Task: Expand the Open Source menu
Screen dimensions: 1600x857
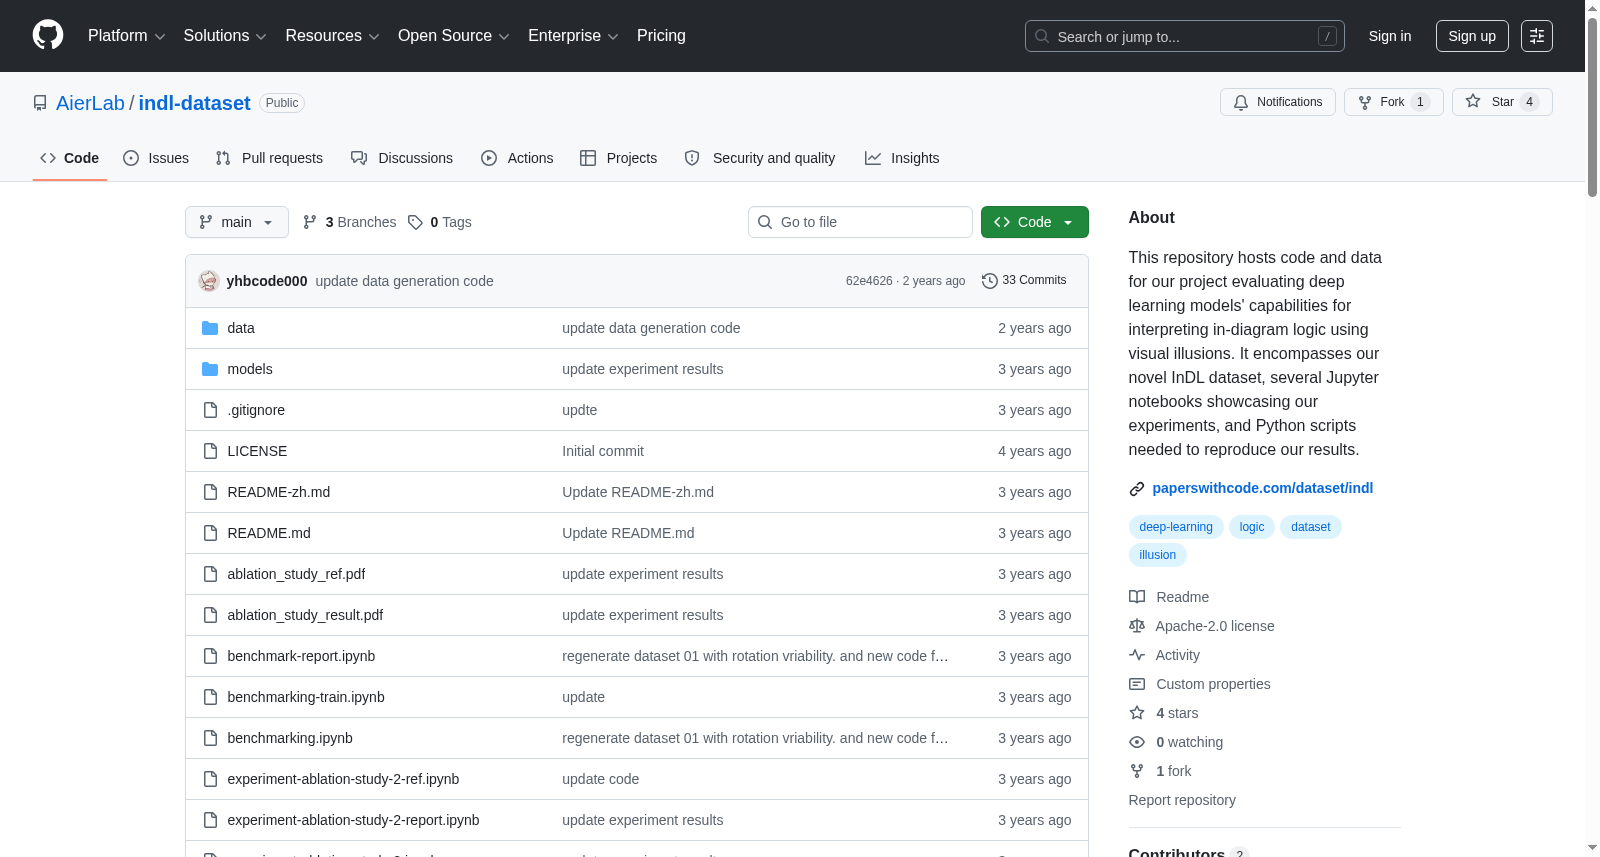Action: tap(454, 36)
